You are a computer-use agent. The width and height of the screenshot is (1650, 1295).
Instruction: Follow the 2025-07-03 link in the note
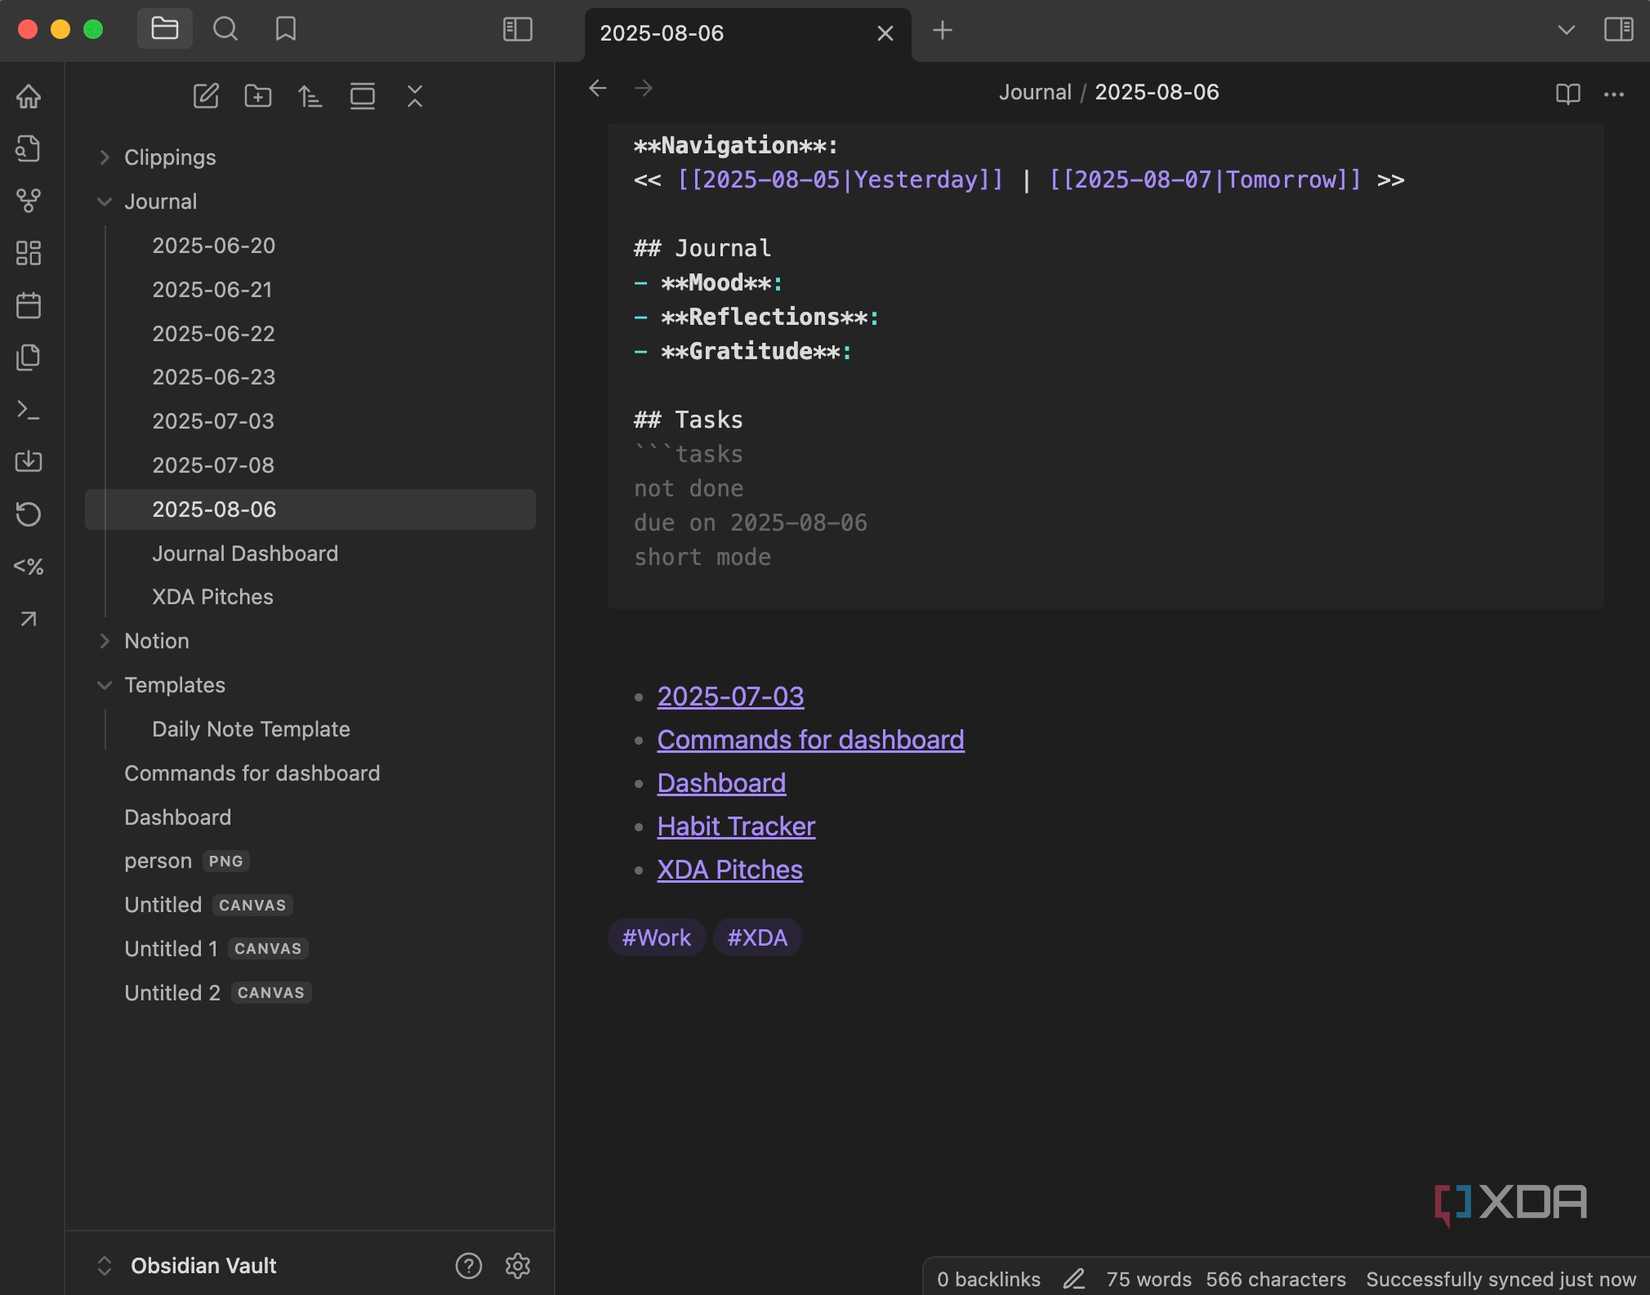[x=730, y=696]
